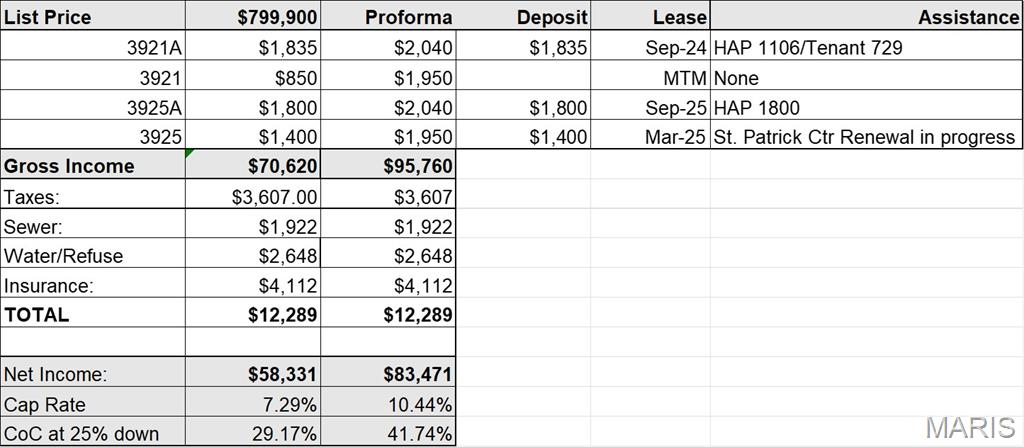
Task: Click the HAP 1106/Tenant 729 cell
Action: (x=867, y=46)
